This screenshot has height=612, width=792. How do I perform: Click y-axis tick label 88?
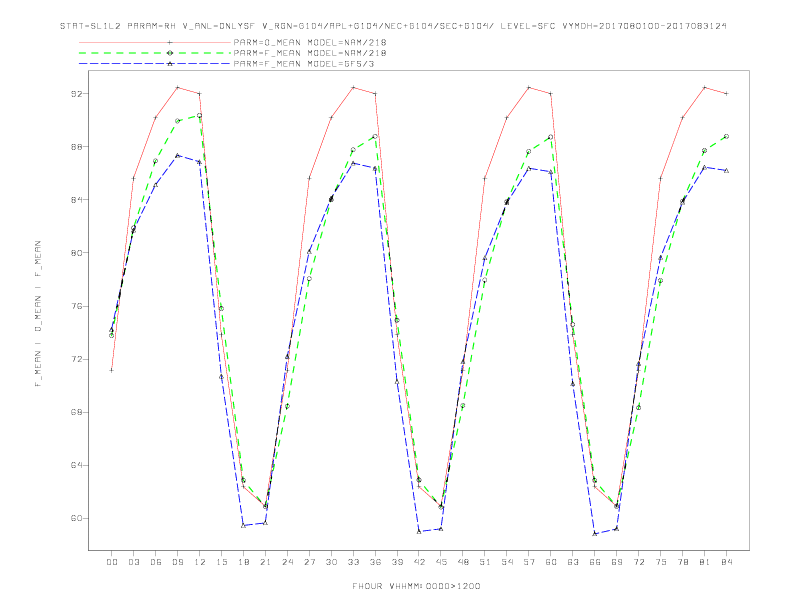pos(77,147)
